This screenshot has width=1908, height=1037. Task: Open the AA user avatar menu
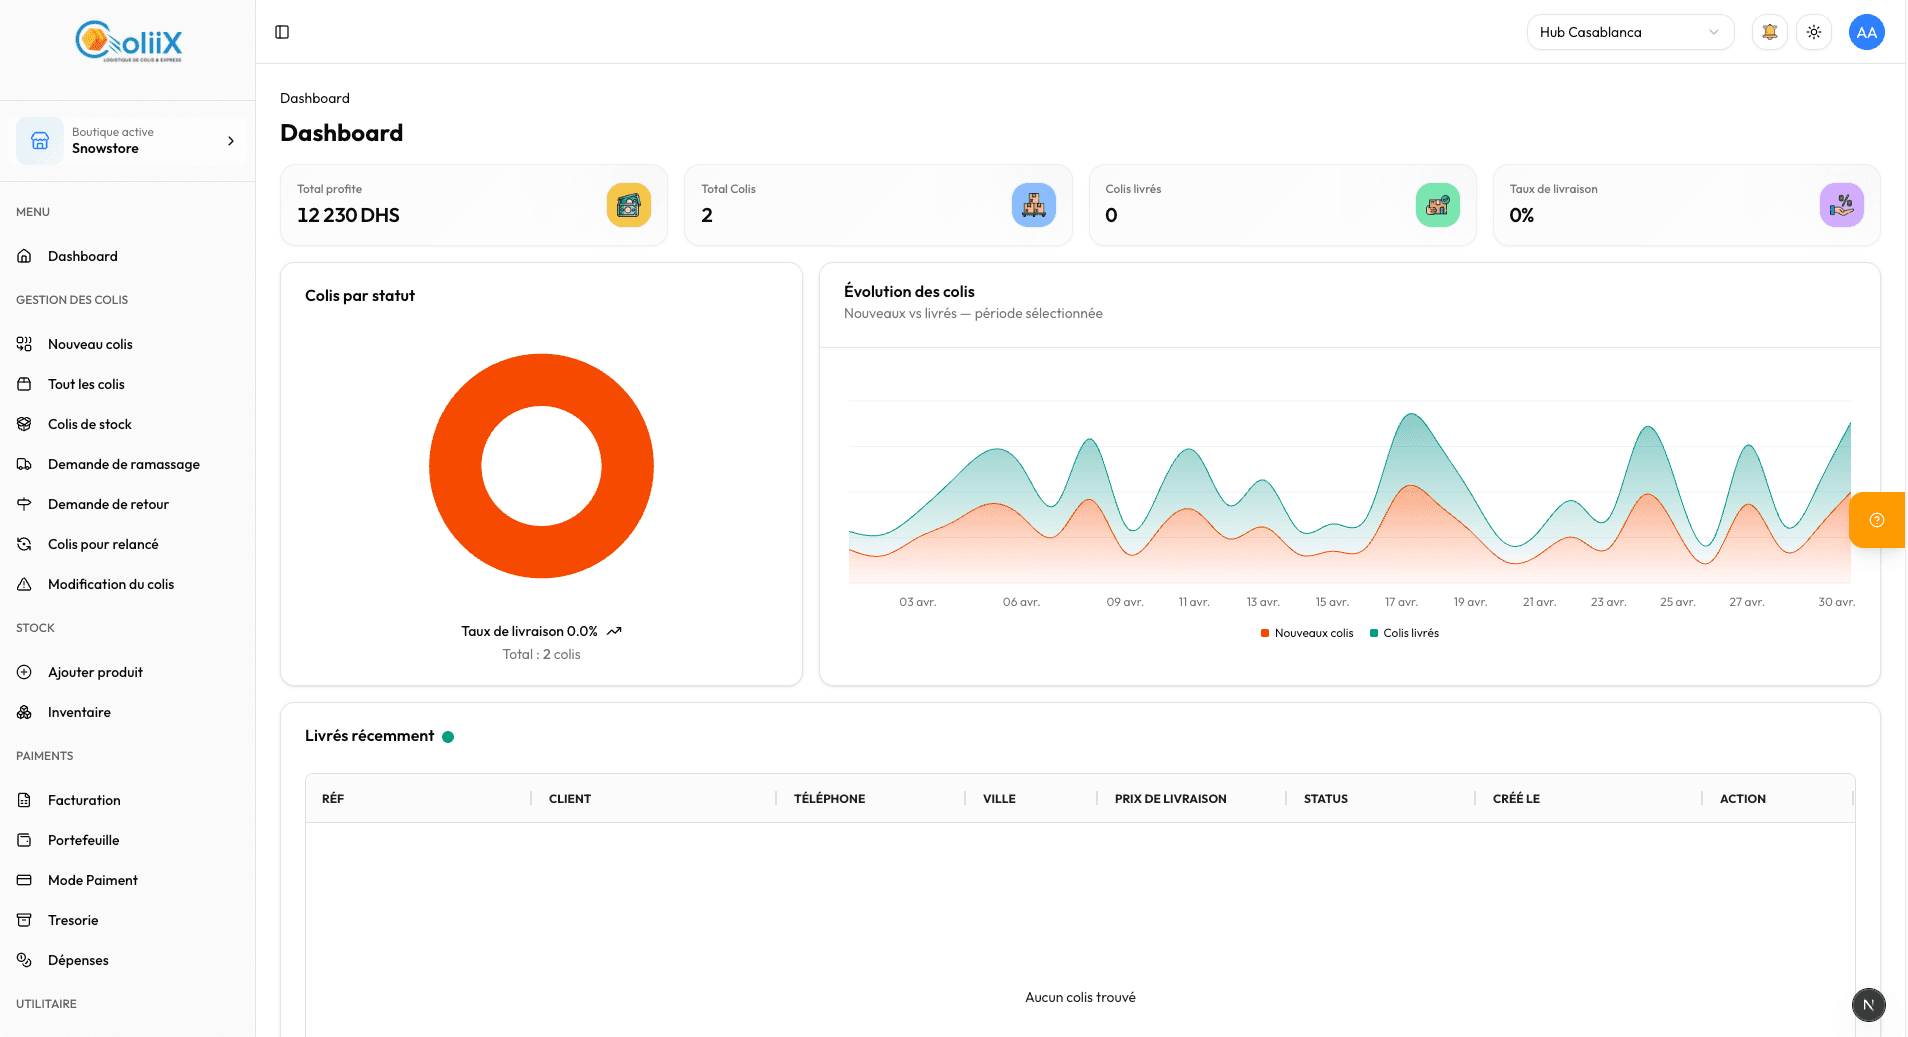[1866, 32]
